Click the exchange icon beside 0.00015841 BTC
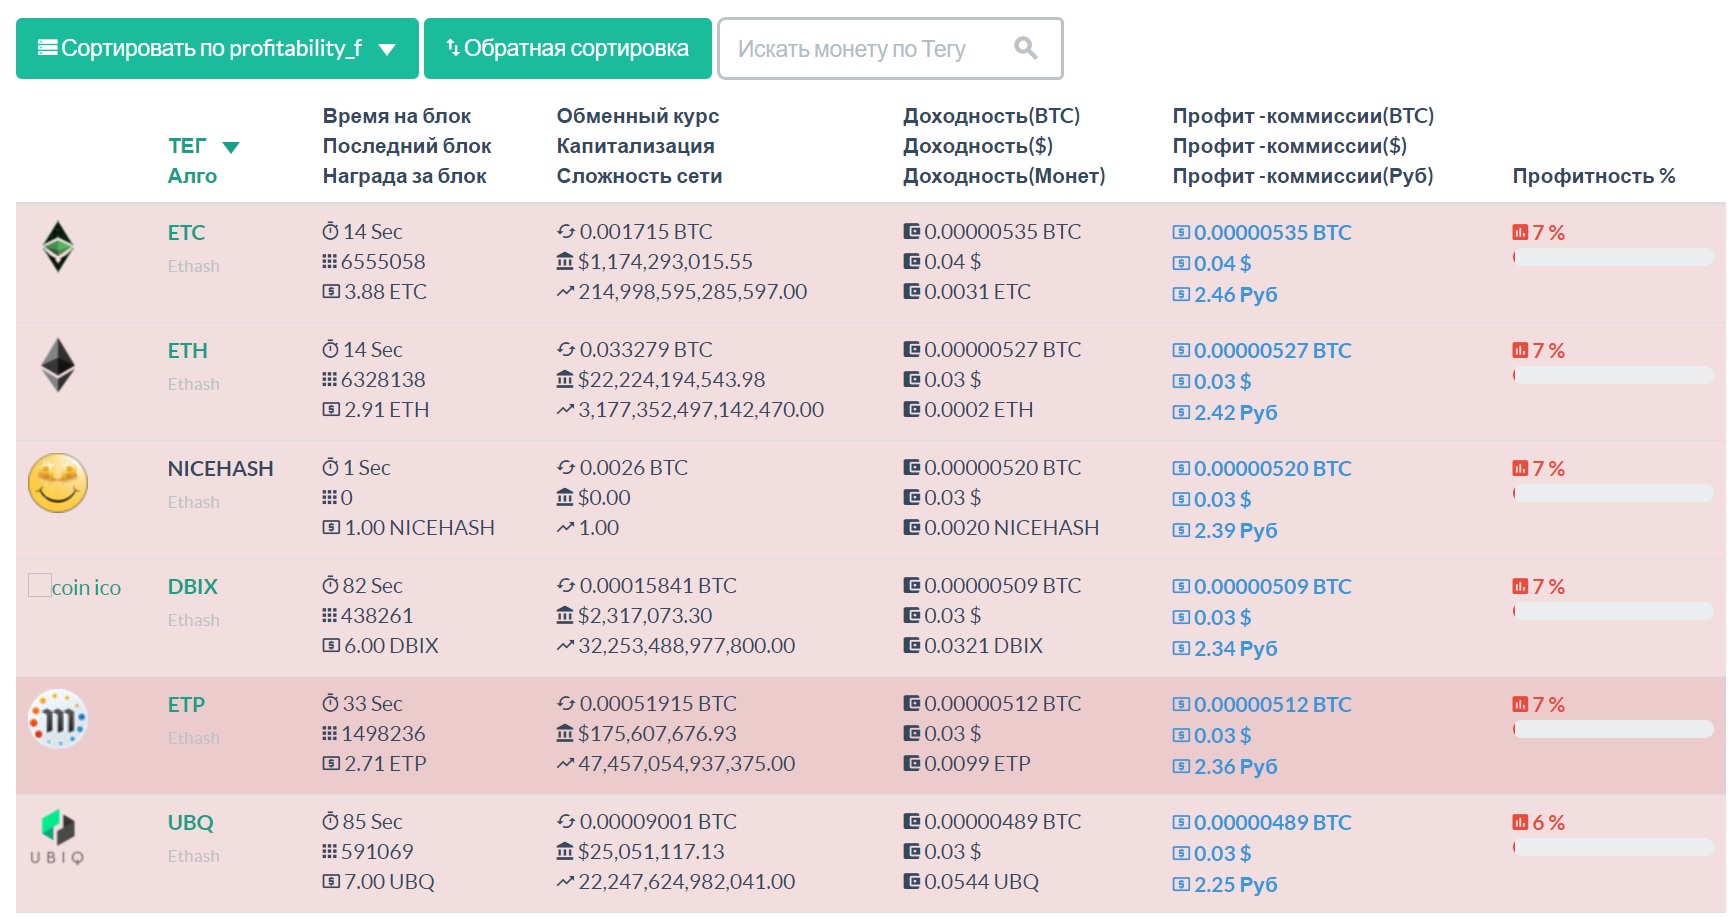This screenshot has height=917, width=1732. tap(566, 585)
